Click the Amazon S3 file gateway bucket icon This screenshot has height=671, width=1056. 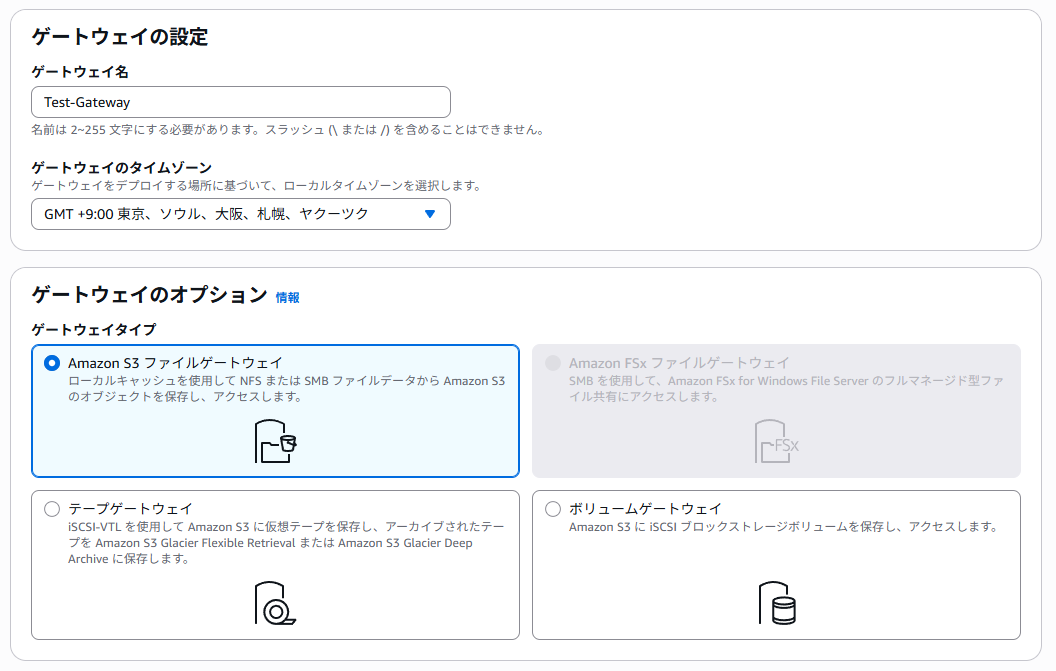click(x=275, y=441)
